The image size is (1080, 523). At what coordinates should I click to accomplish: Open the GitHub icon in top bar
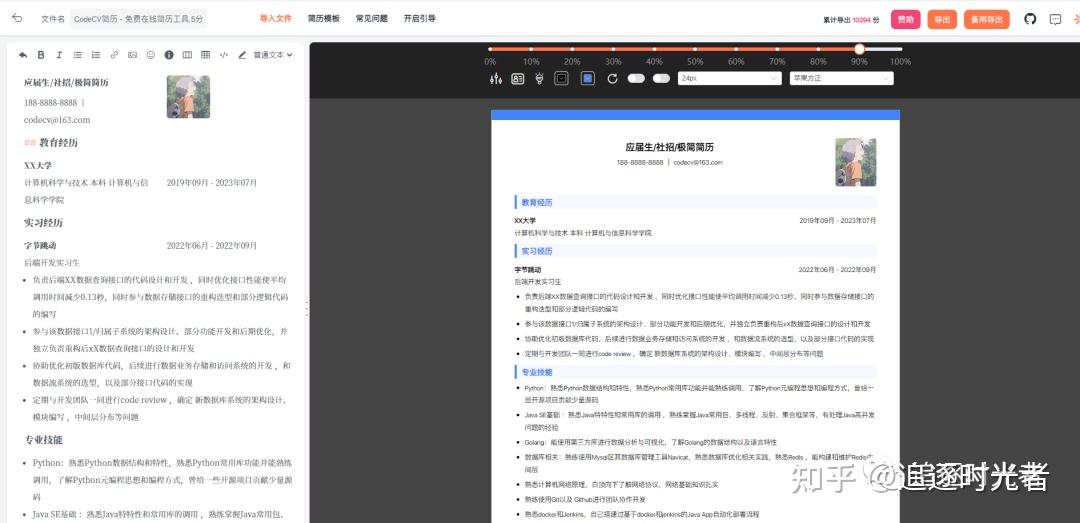coord(1030,19)
